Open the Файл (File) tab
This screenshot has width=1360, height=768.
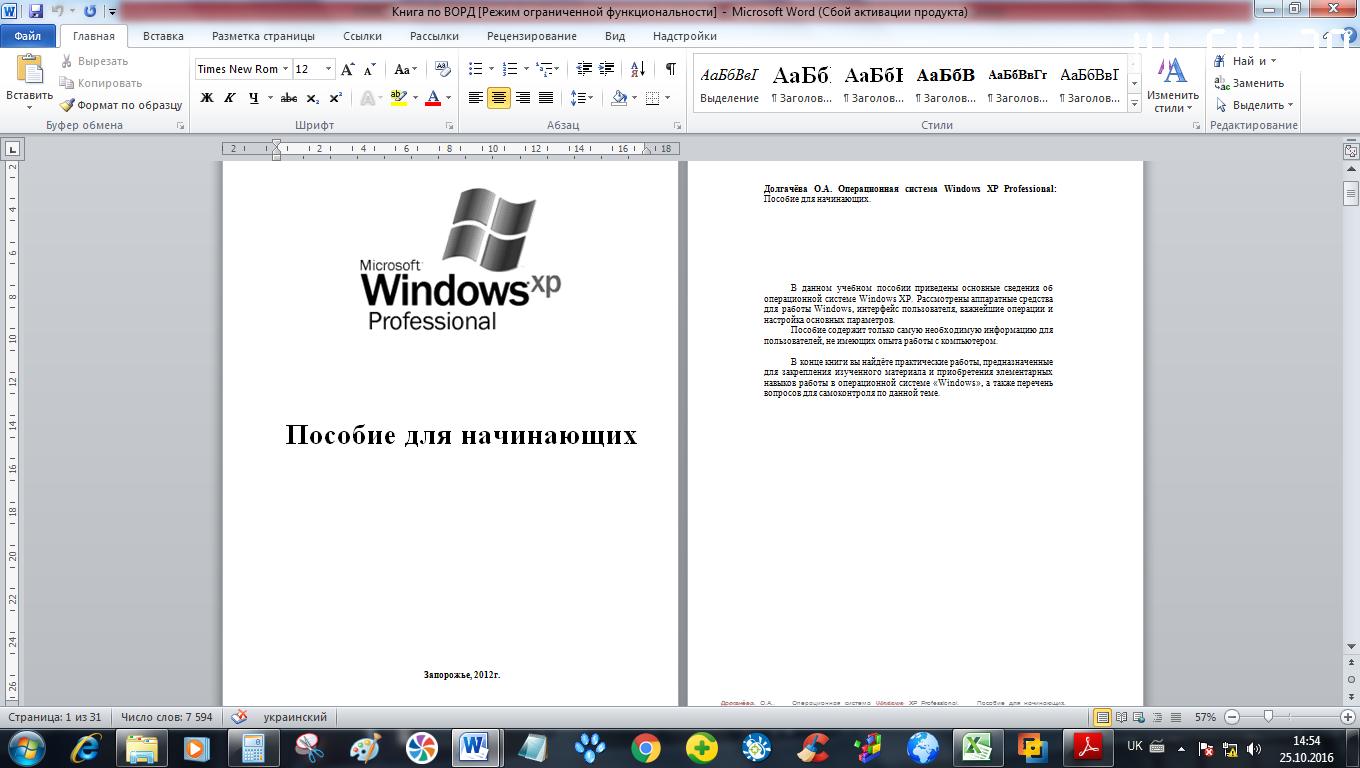pos(28,36)
